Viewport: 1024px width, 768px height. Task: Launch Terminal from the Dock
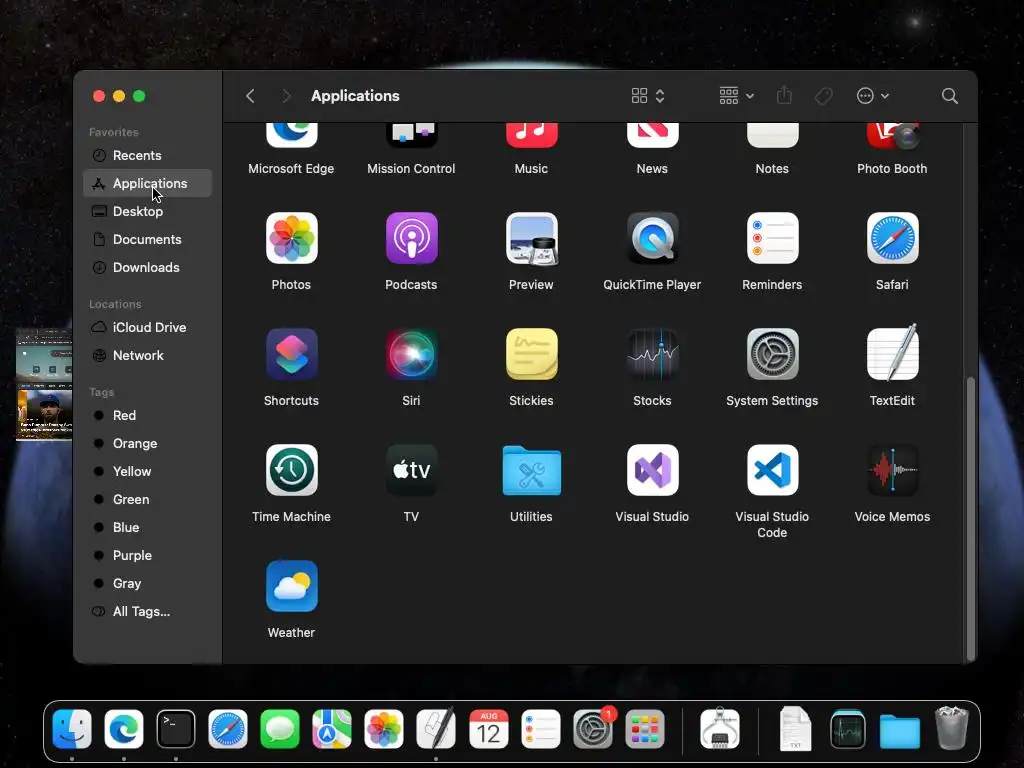pyautogui.click(x=176, y=729)
